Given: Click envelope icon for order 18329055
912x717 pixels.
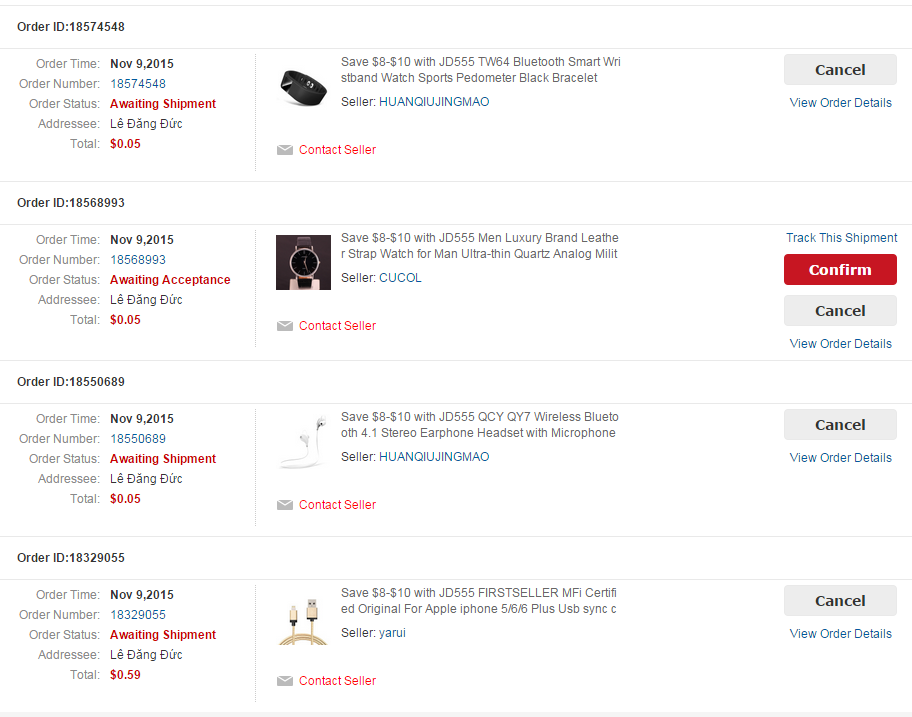Looking at the screenshot, I should (x=285, y=681).
